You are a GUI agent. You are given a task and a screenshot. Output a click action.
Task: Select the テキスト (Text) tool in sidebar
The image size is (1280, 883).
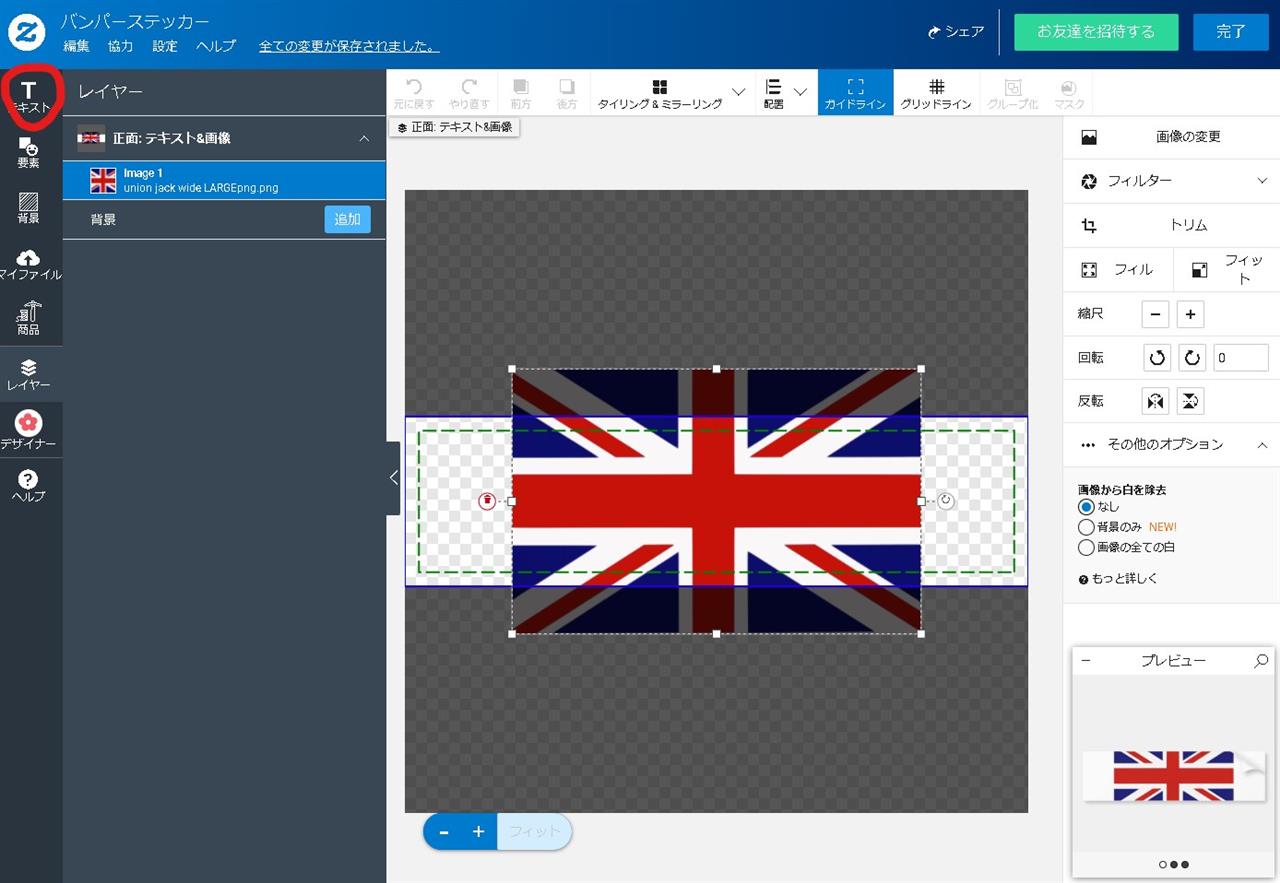(29, 97)
